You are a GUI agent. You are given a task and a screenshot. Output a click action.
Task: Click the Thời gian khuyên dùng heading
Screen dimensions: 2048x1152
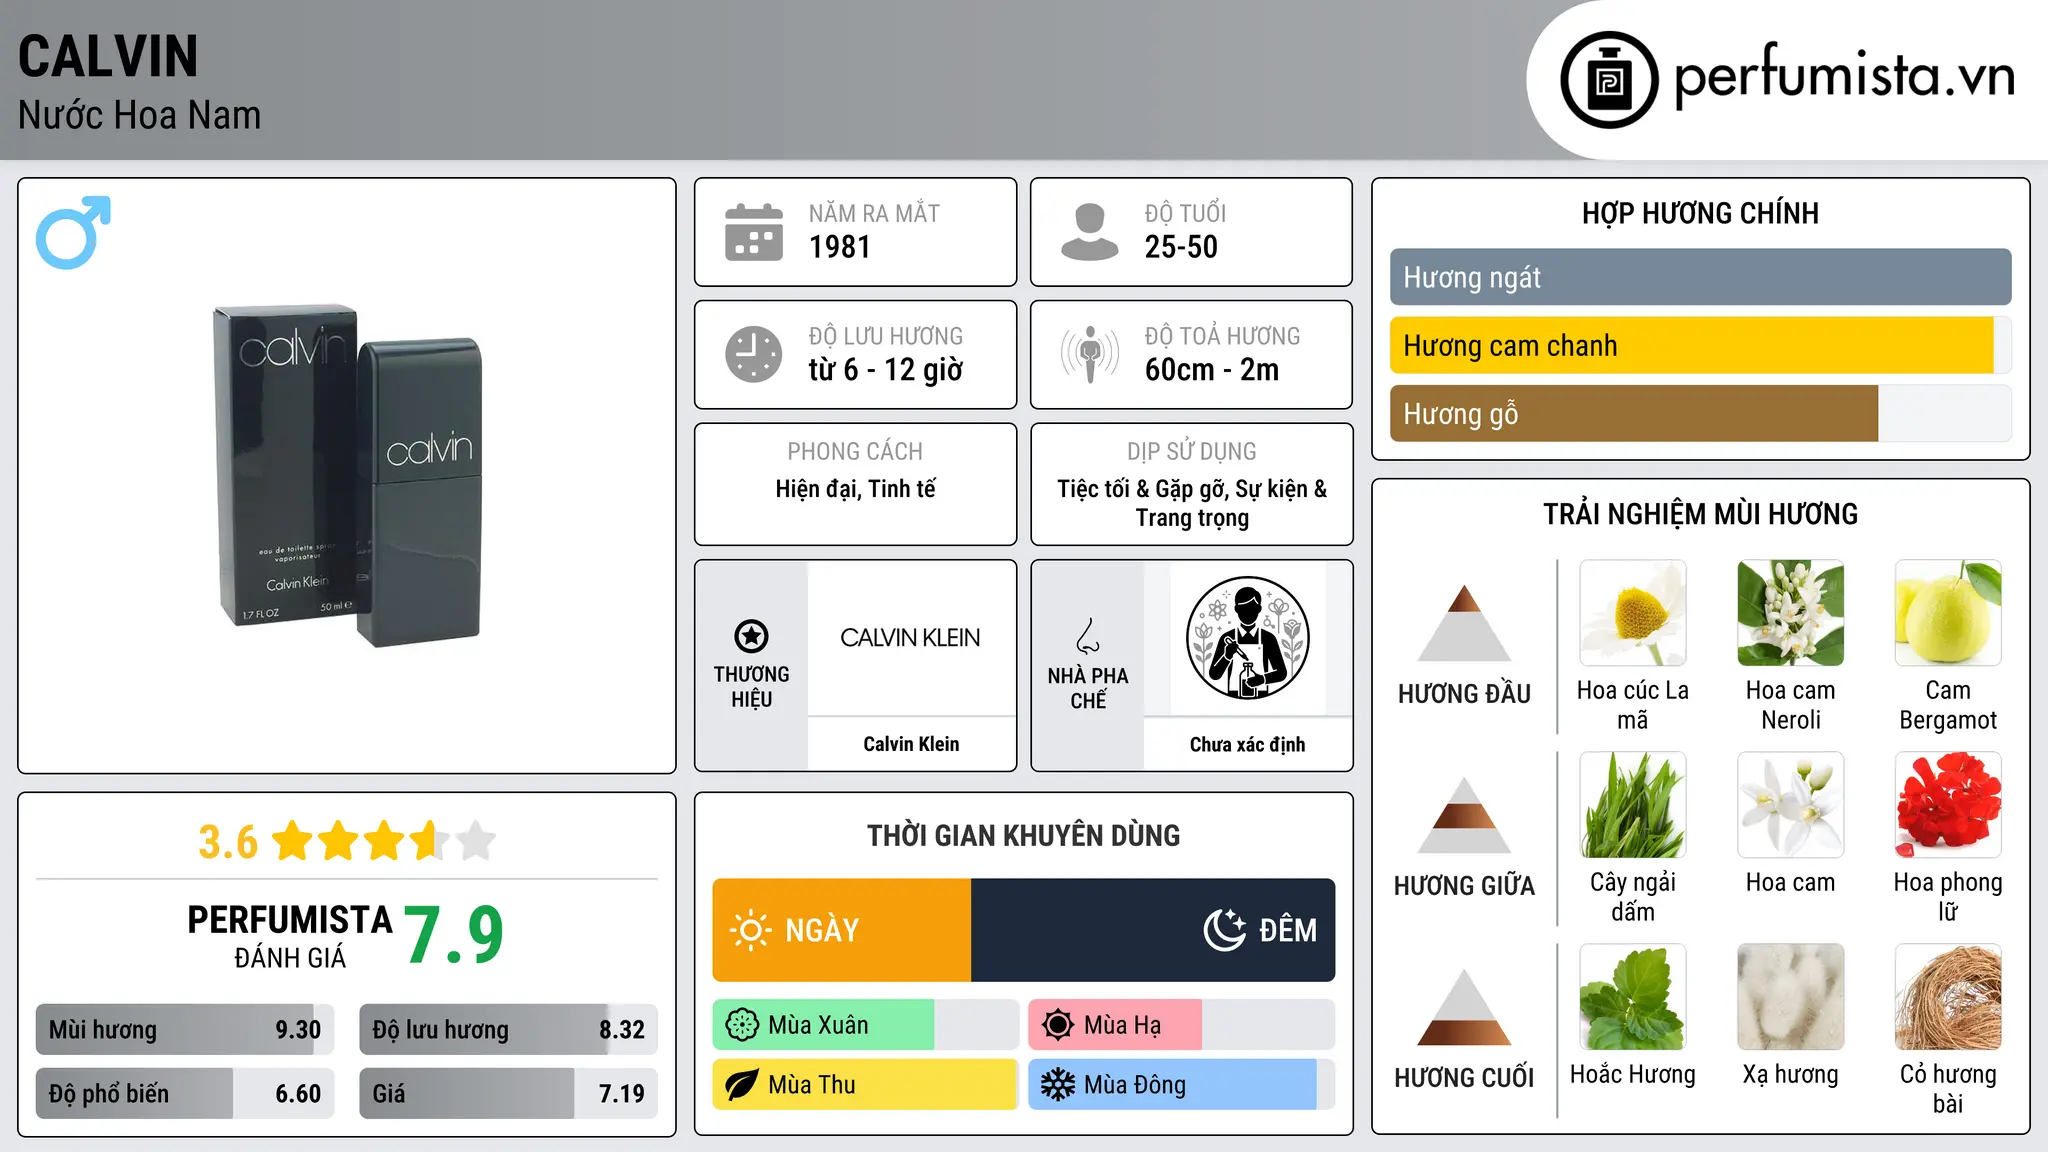(1023, 835)
